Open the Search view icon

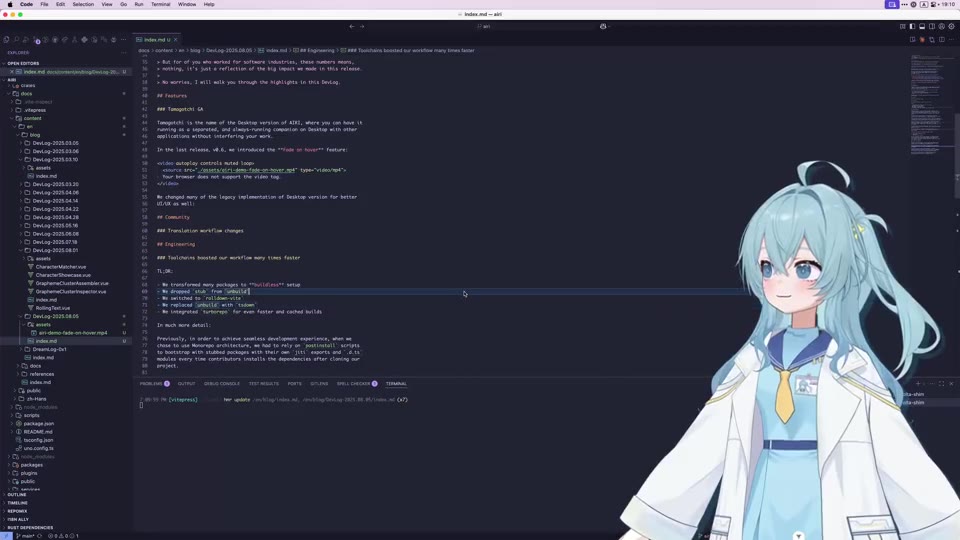16,40
